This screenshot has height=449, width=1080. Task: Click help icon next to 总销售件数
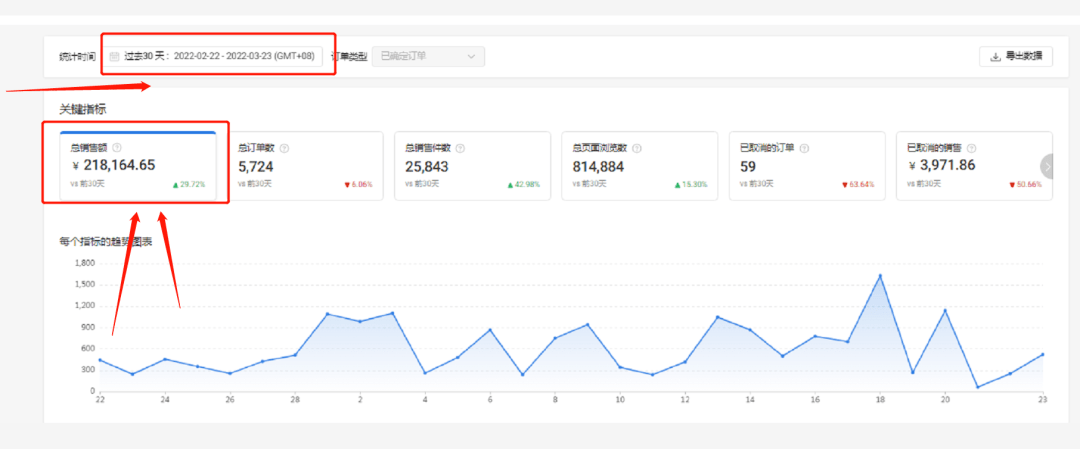click(x=460, y=148)
